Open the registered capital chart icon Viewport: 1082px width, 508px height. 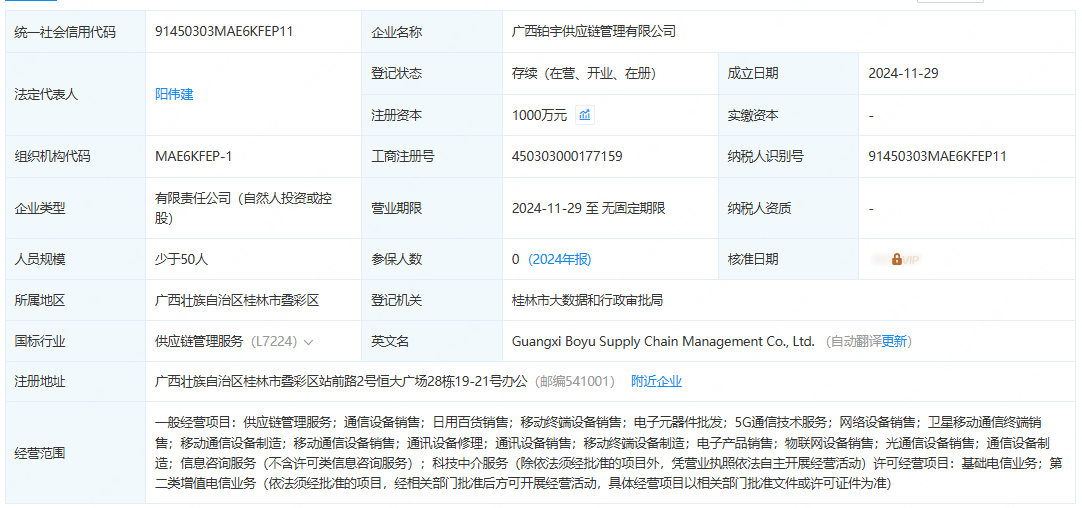584,115
